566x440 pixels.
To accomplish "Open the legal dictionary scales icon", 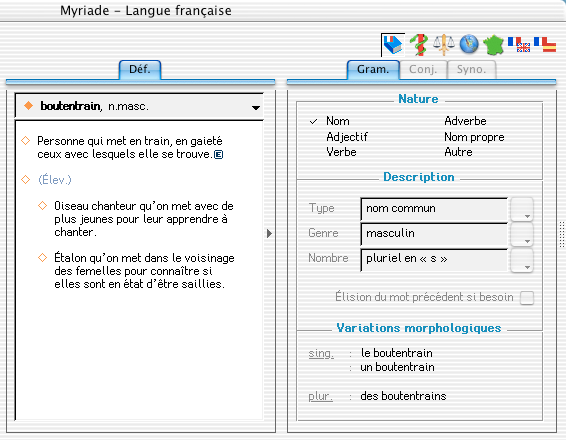I will pos(444,45).
